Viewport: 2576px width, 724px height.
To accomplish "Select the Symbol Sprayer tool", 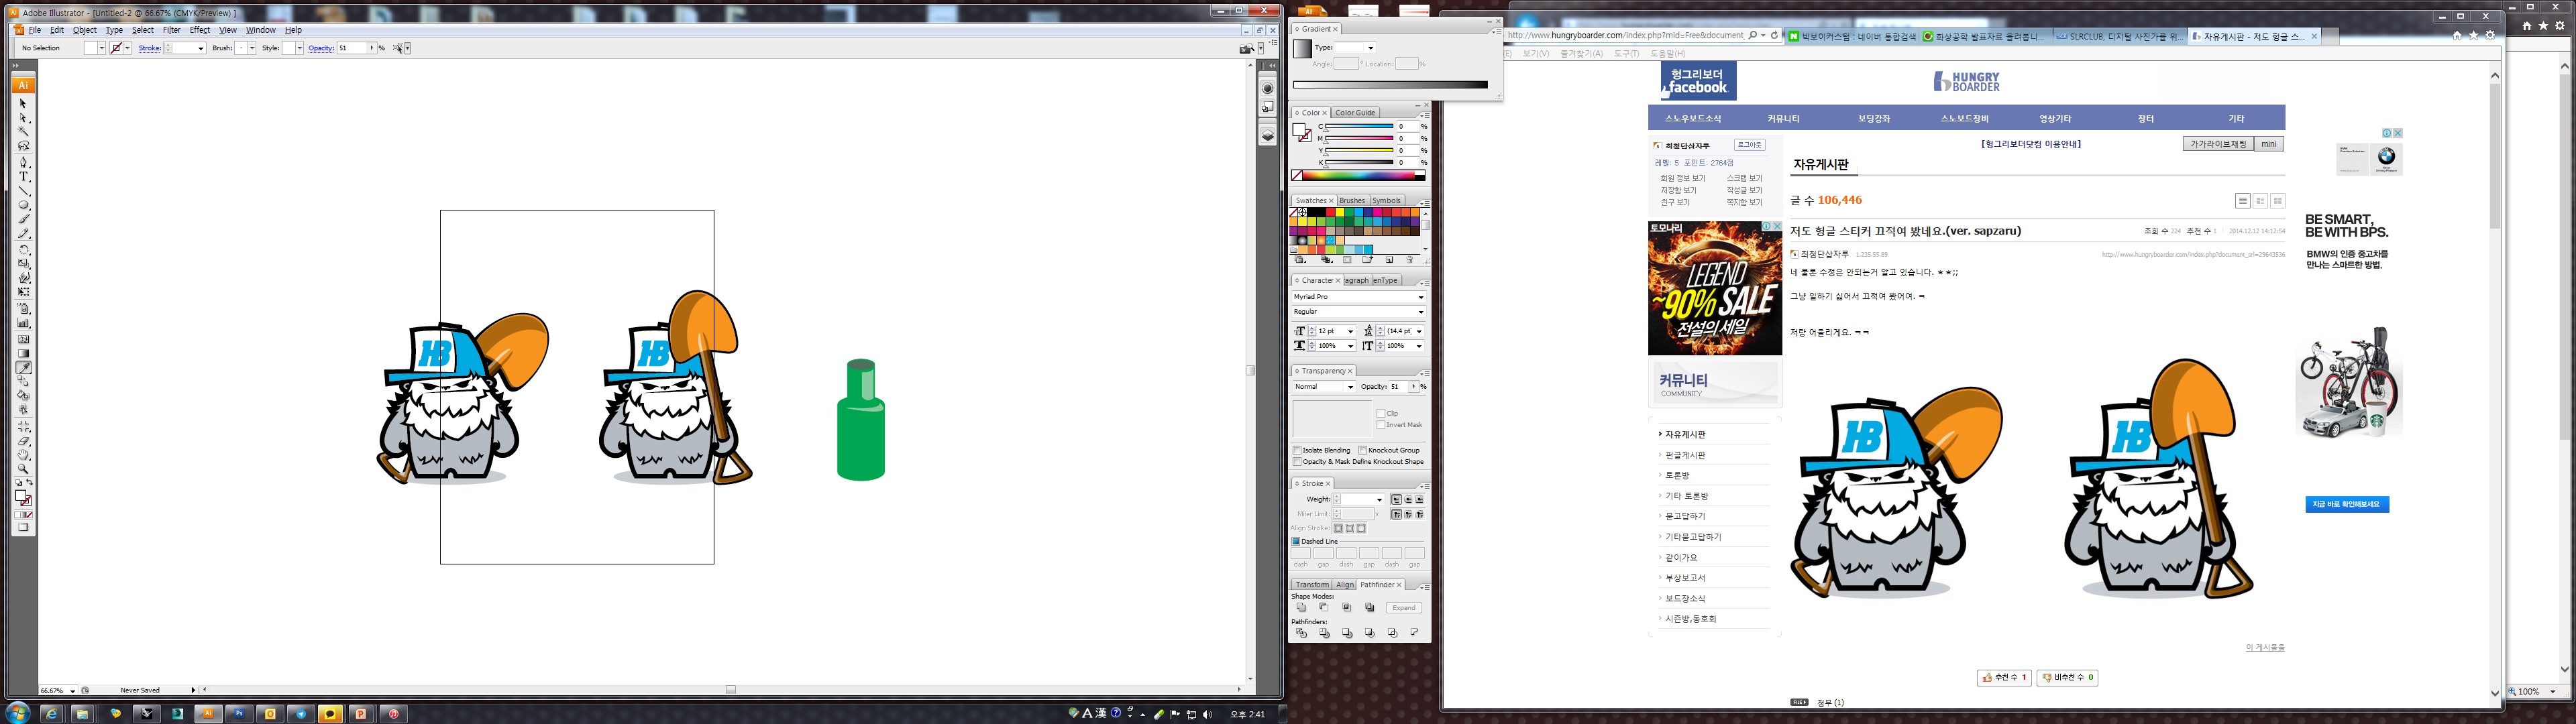I will point(23,308).
